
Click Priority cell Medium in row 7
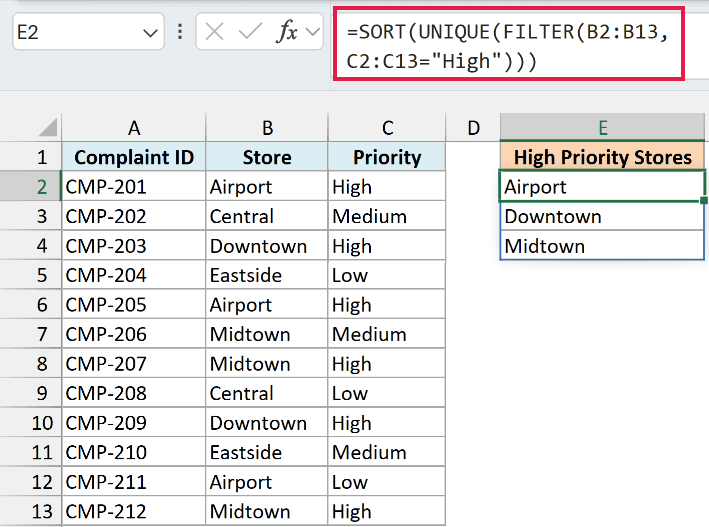[x=387, y=334]
